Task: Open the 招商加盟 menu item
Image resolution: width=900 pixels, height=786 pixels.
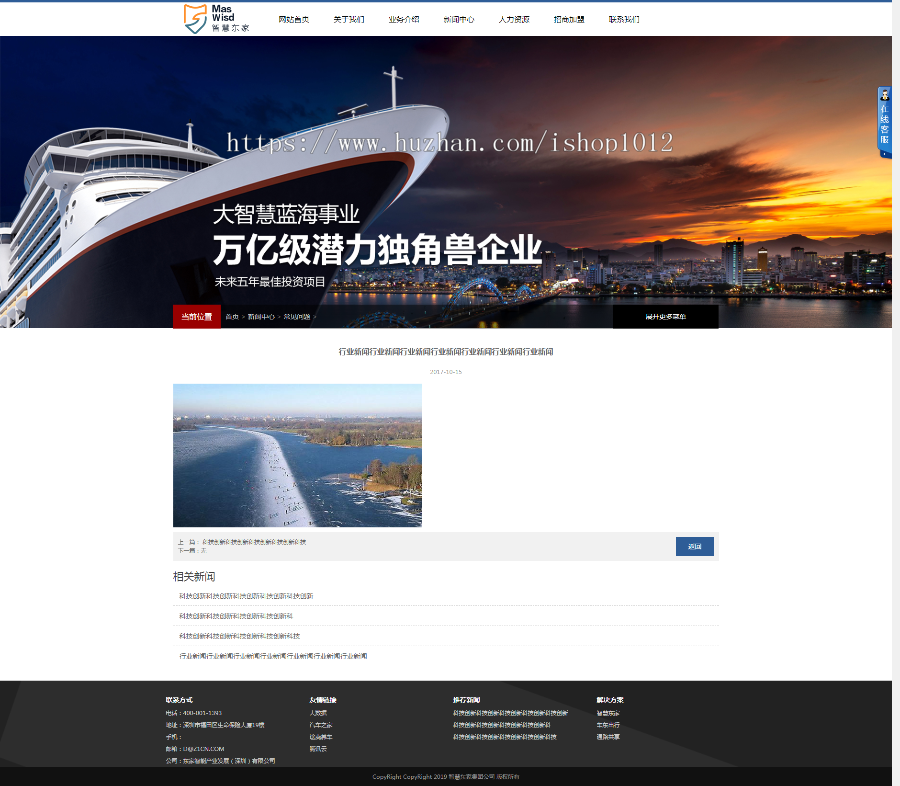Action: point(569,20)
